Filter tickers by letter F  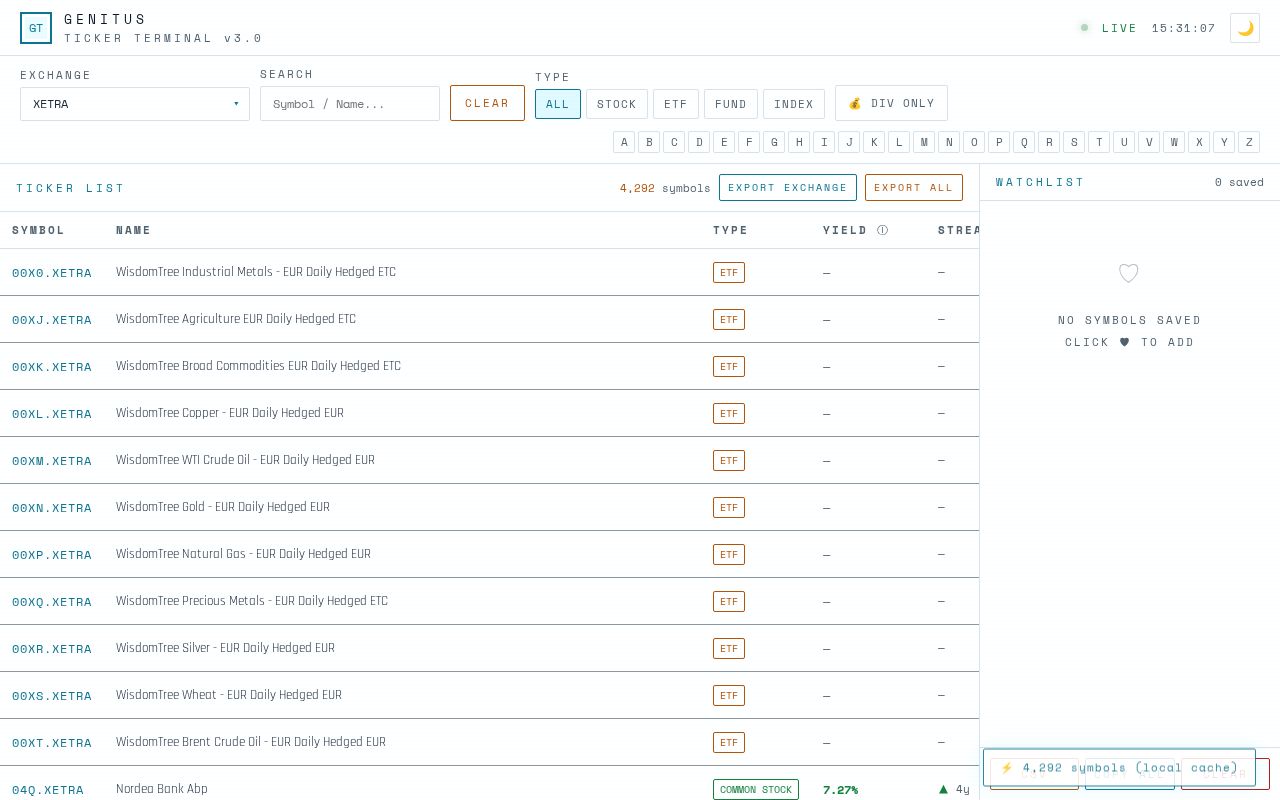point(749,142)
